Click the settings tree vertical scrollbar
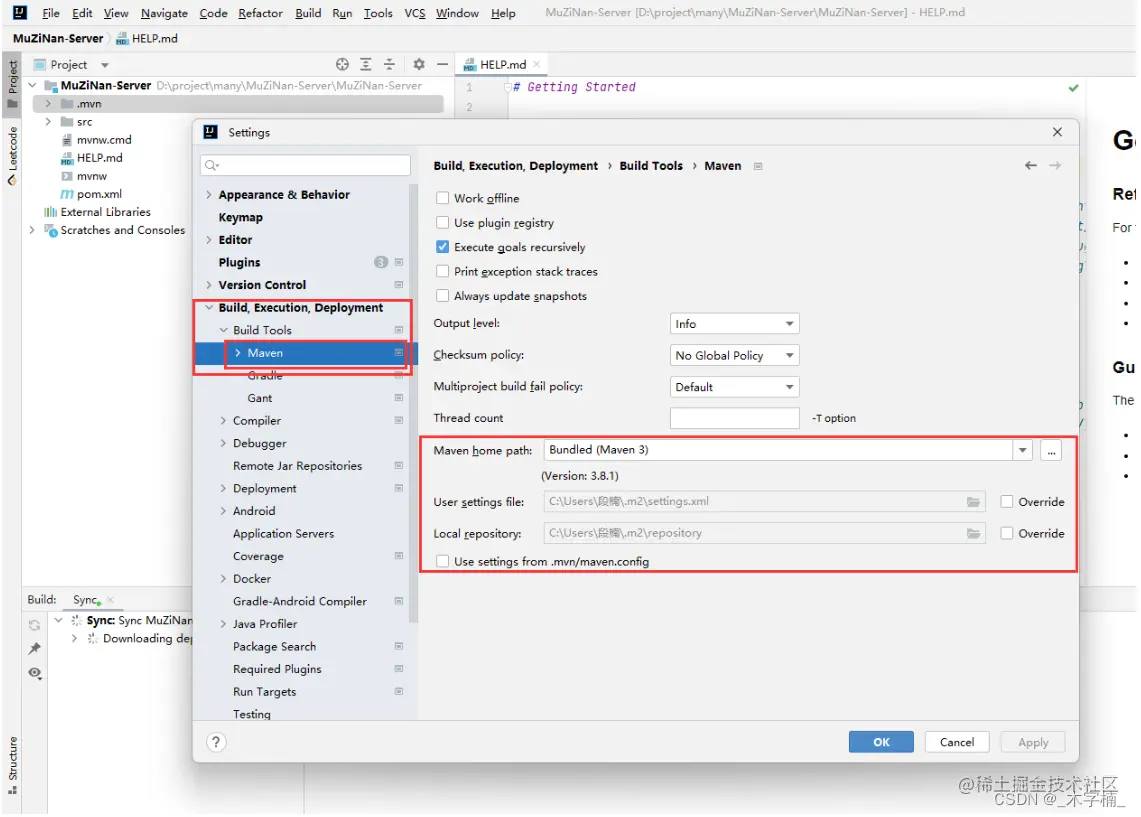 pos(413,404)
